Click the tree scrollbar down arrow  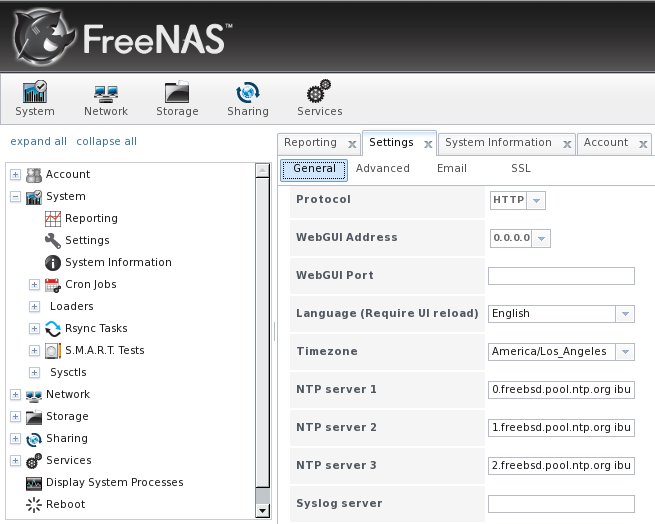coord(262,510)
